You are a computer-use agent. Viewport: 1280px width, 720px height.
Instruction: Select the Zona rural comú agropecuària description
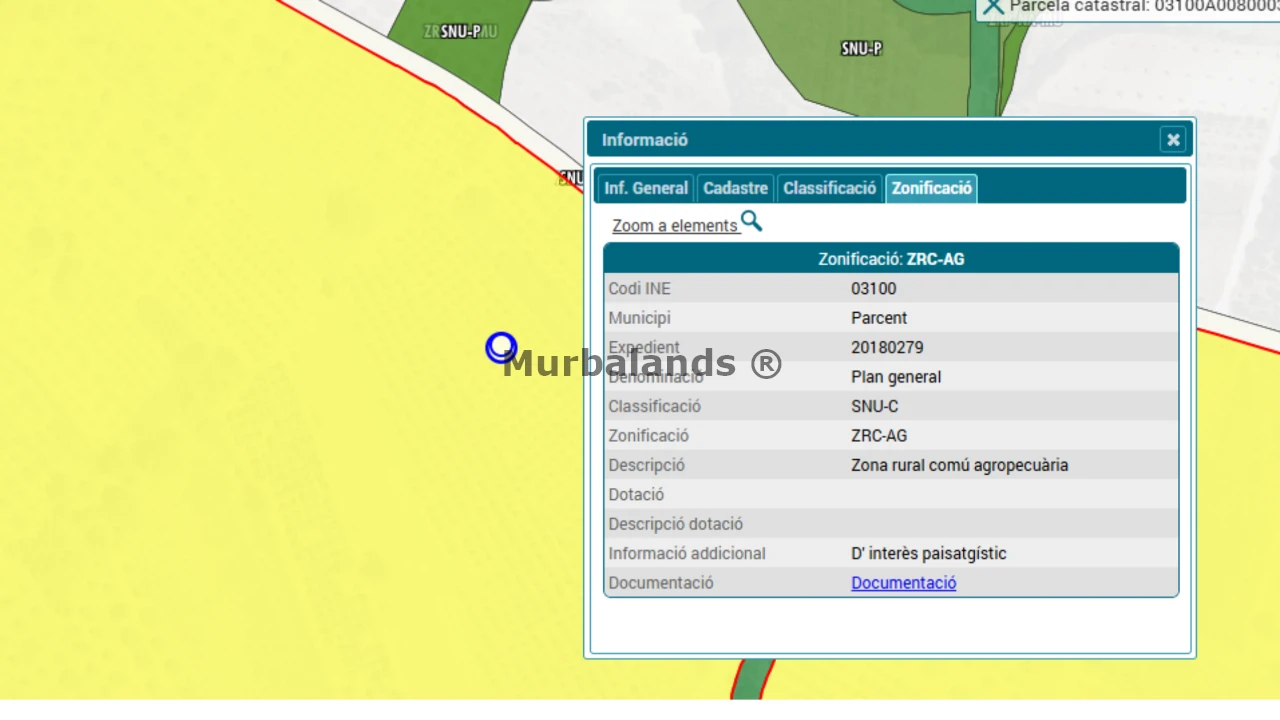tap(959, 465)
